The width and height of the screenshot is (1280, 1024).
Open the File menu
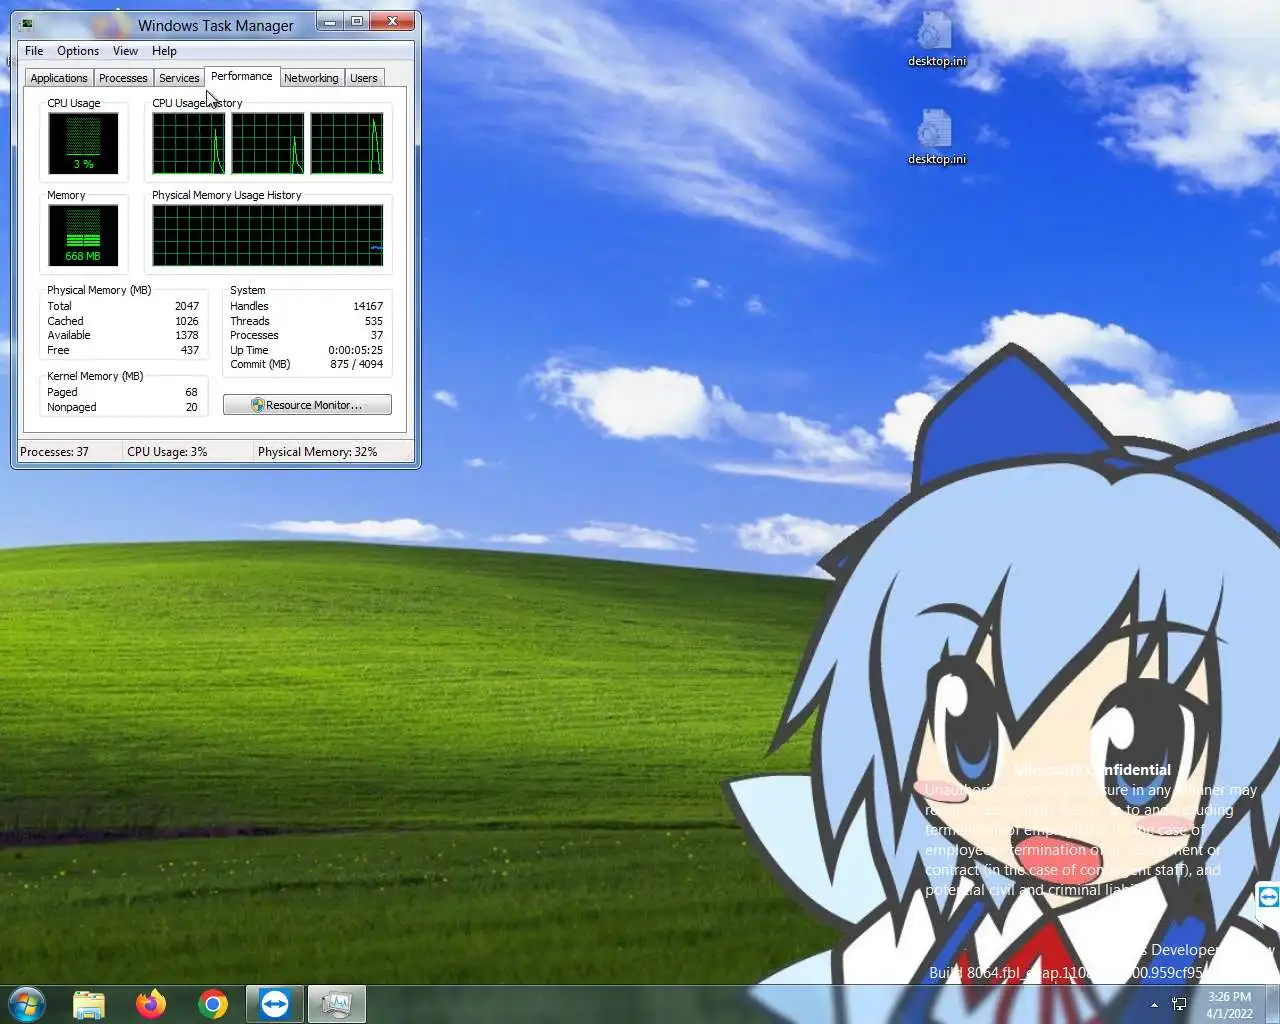[34, 51]
